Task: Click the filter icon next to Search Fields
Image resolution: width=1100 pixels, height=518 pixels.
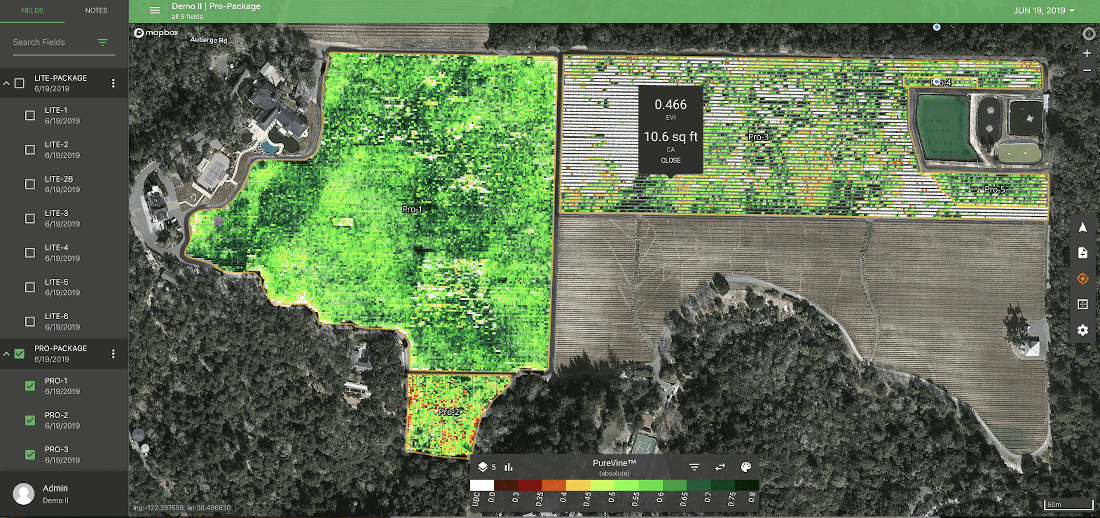Action: click(103, 42)
